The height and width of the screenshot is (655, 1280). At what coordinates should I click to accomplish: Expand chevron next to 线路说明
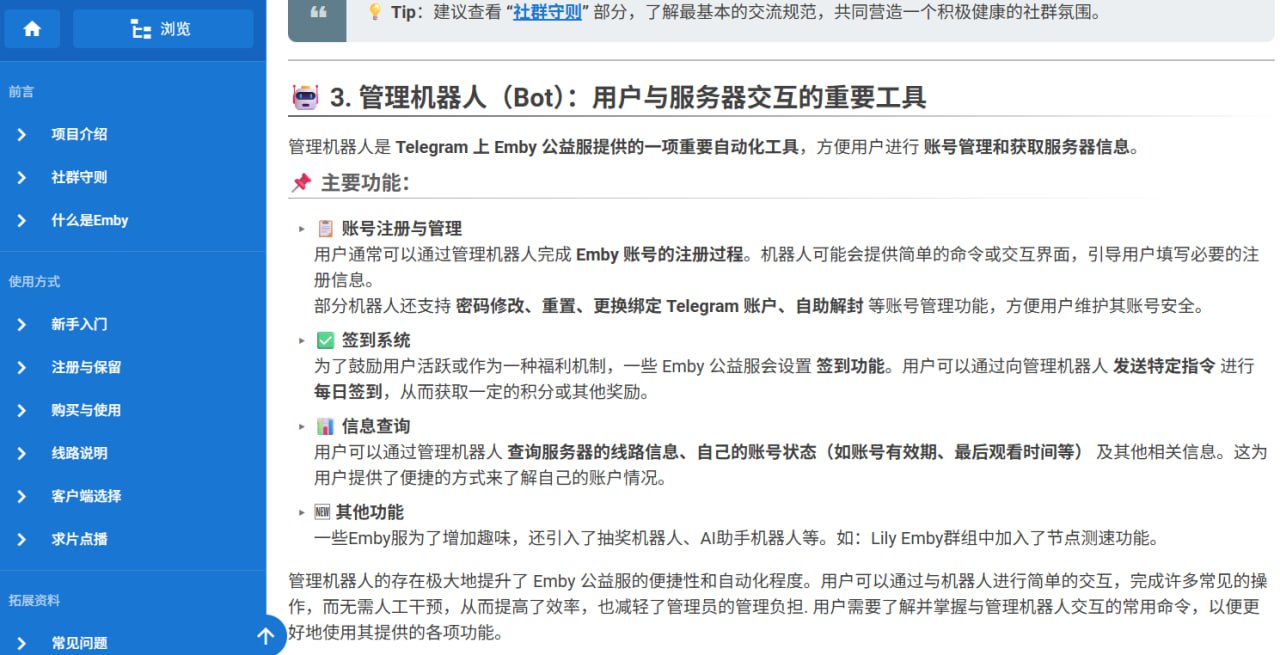coord(21,453)
